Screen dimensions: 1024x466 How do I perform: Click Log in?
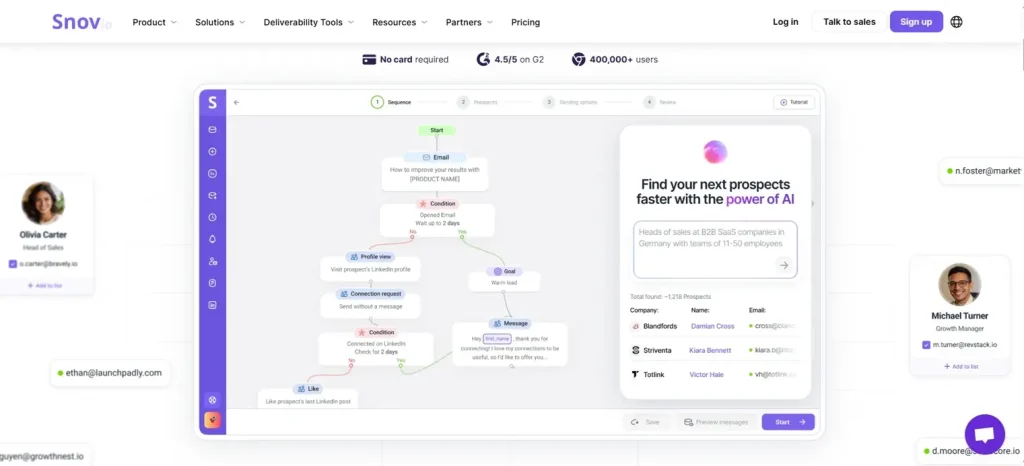point(785,22)
